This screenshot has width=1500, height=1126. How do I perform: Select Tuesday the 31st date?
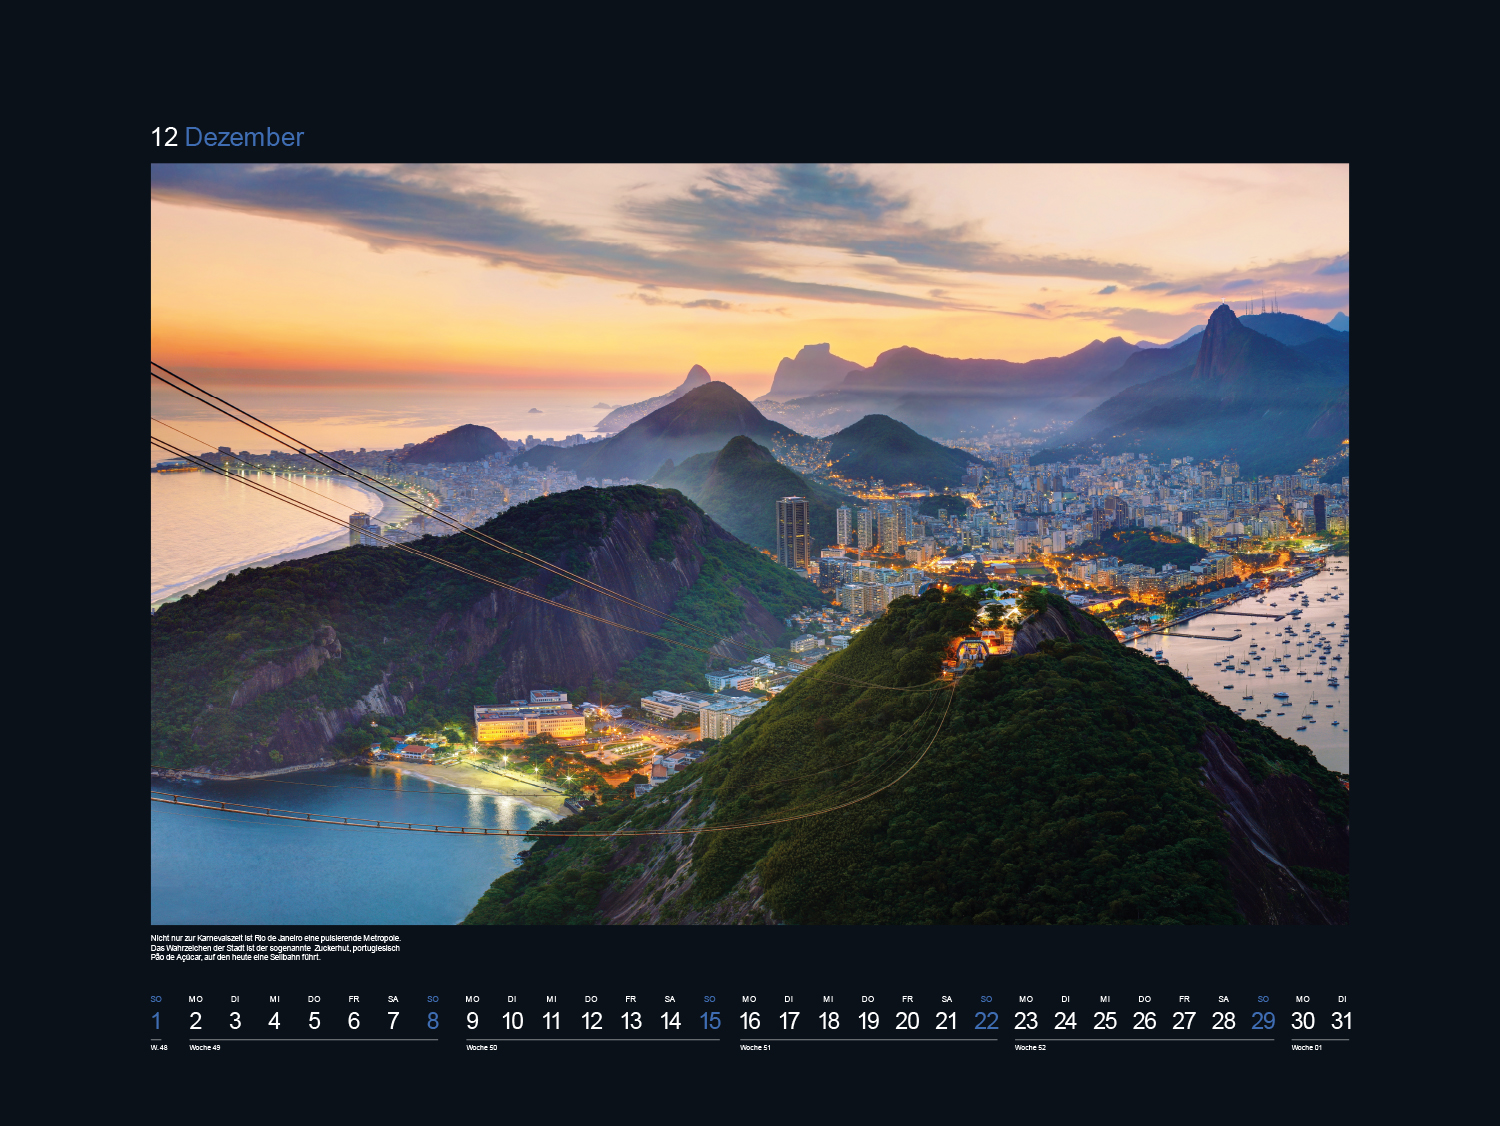(1342, 1021)
